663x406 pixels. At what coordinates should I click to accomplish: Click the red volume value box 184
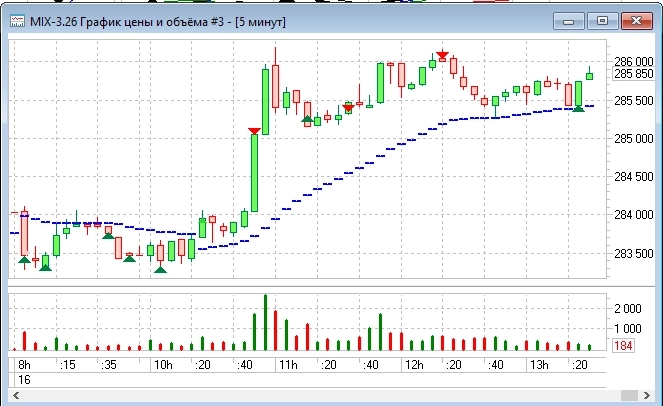click(622, 346)
